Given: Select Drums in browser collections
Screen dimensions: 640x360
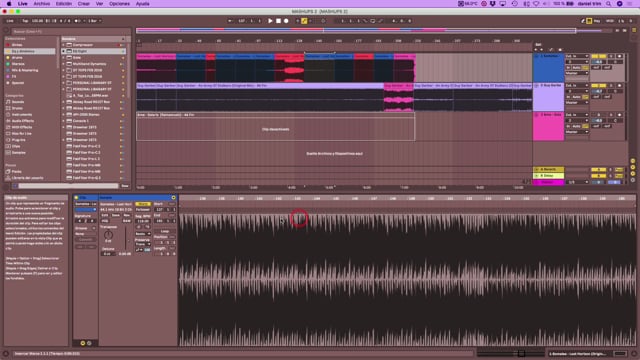Looking at the screenshot, I should (18, 58).
